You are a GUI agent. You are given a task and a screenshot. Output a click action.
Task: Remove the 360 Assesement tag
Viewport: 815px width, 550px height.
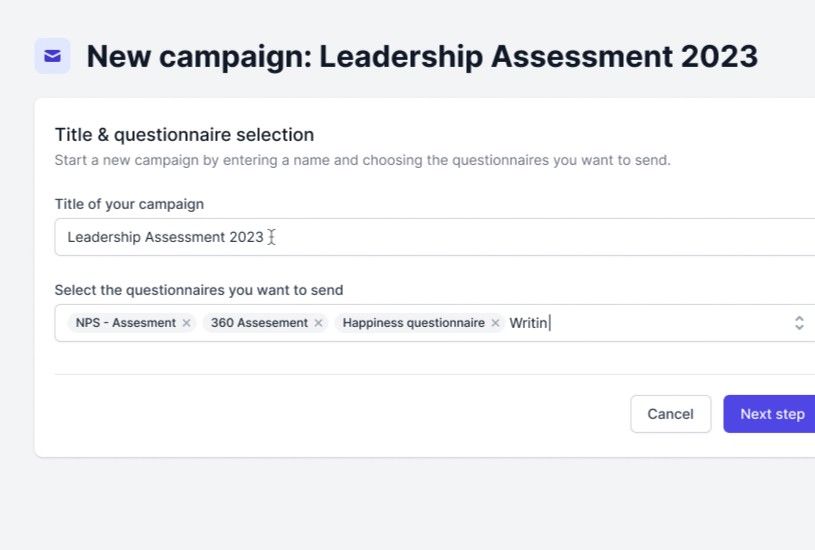[x=318, y=323]
